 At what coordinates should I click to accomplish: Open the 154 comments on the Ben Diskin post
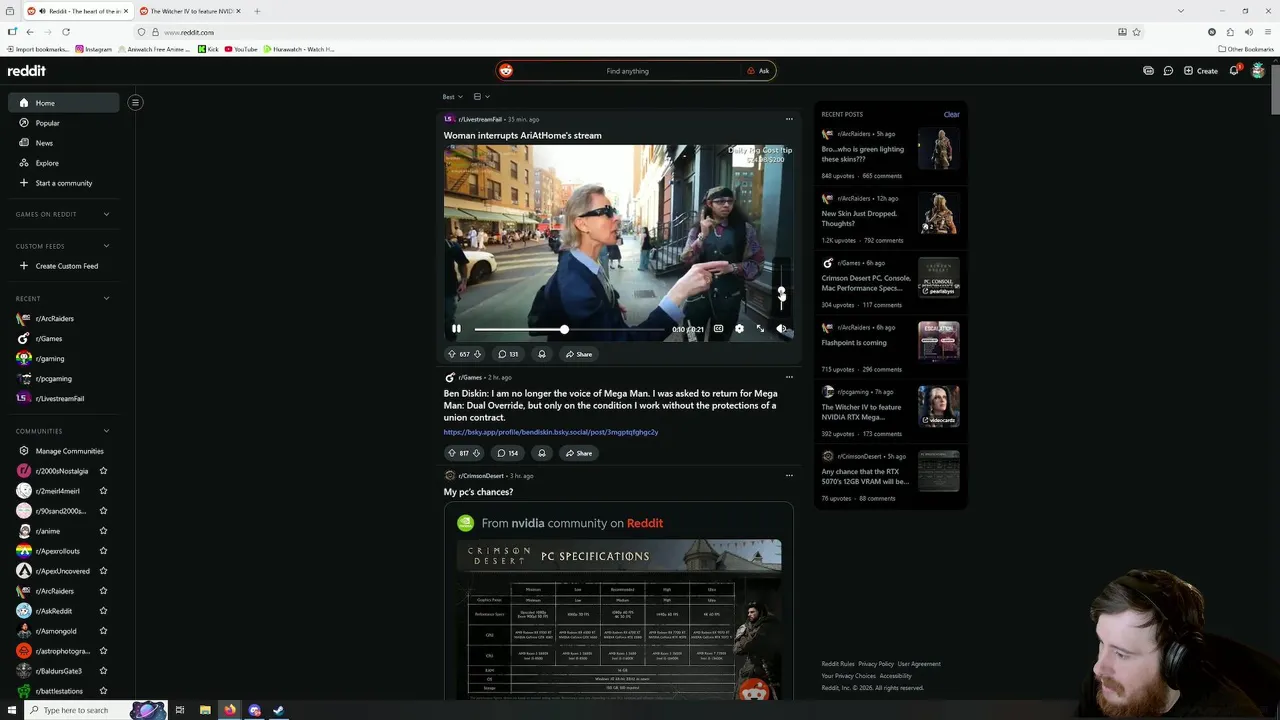point(508,453)
